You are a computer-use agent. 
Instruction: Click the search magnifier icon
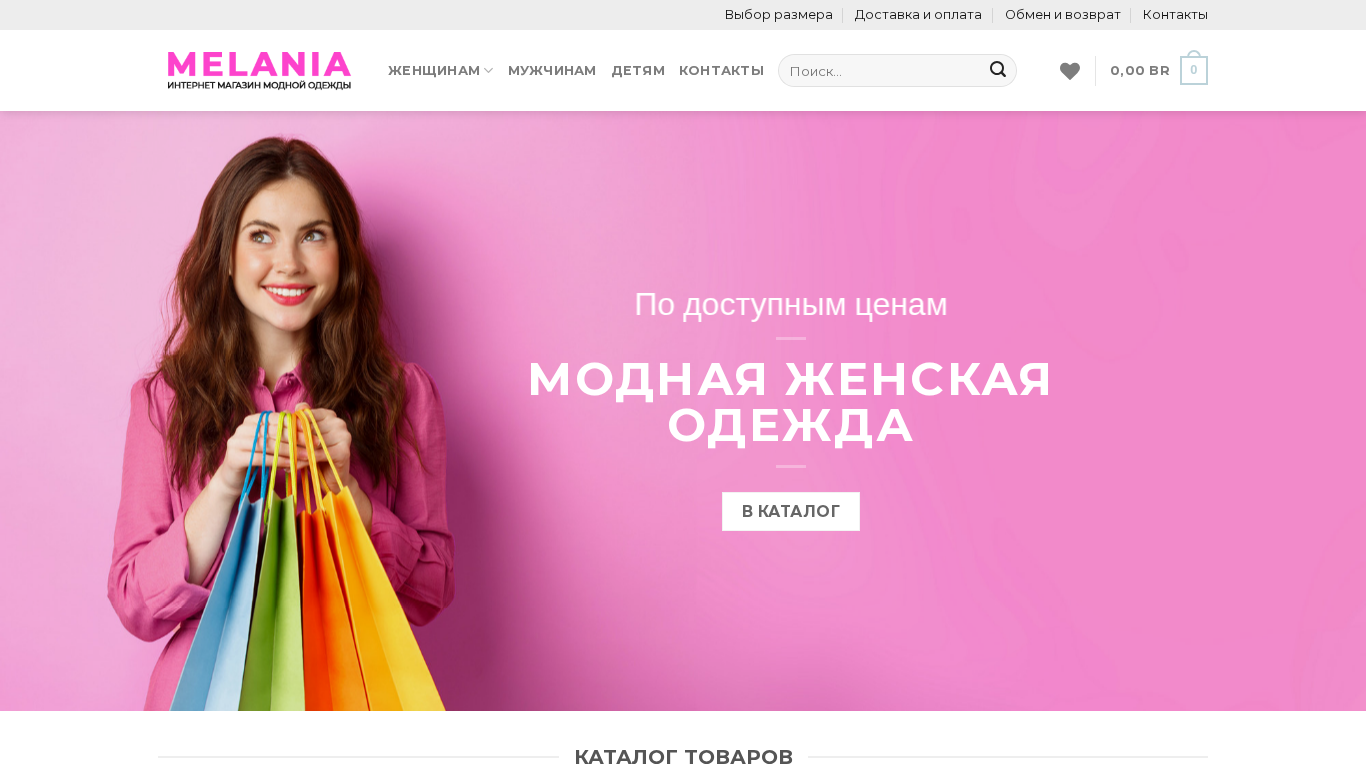[x=997, y=70]
